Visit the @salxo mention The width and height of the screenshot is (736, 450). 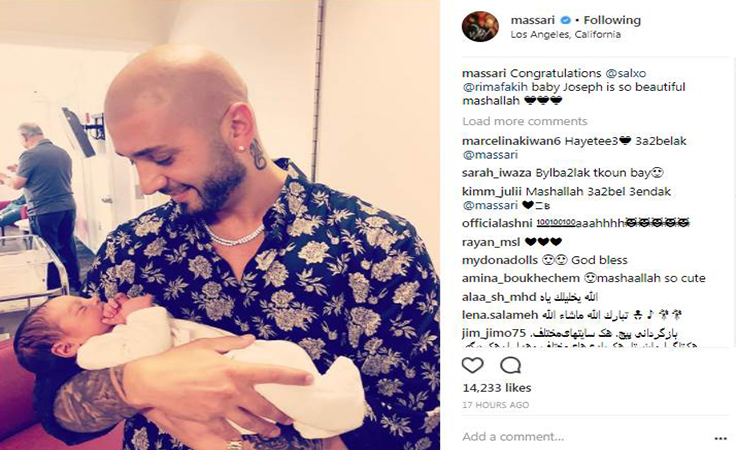[x=626, y=74]
